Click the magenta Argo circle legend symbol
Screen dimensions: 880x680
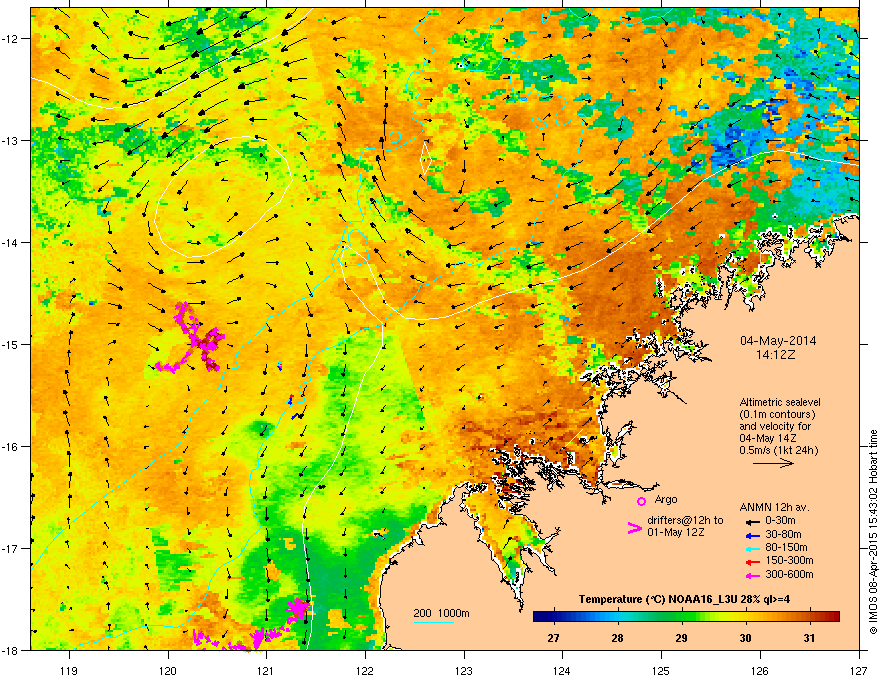[x=641, y=501]
